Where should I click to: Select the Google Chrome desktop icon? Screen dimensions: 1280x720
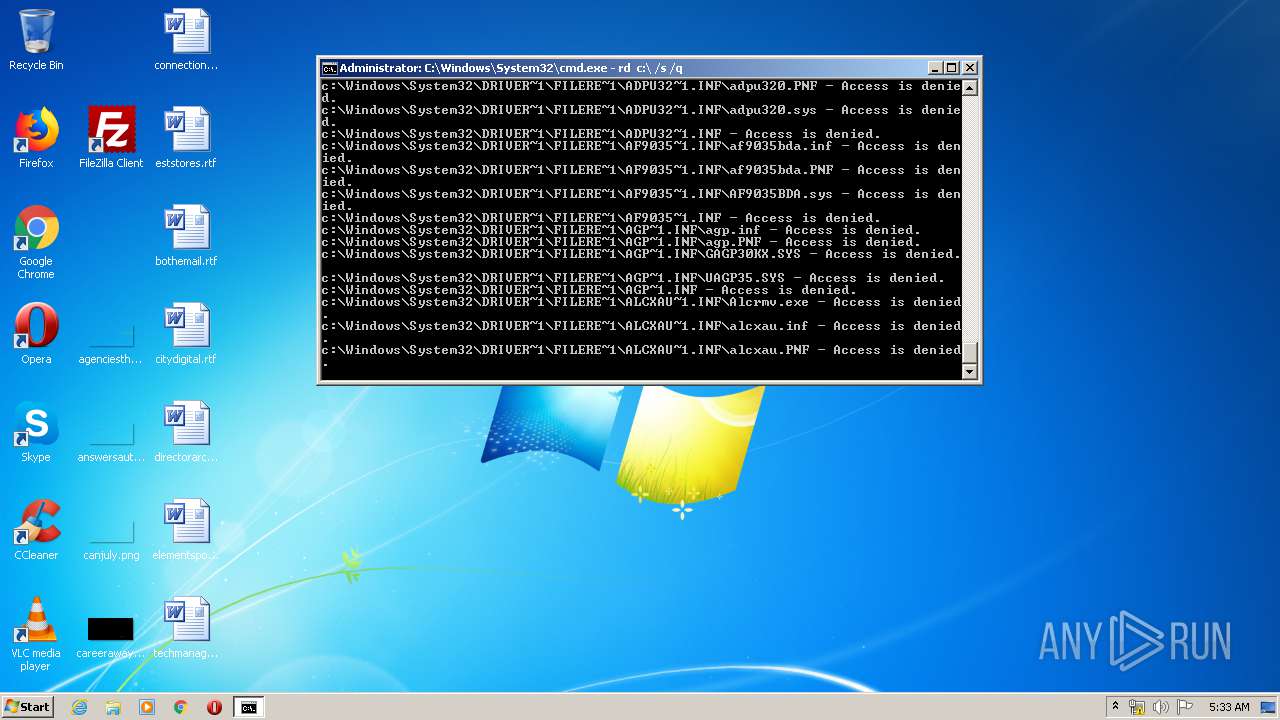click(x=36, y=242)
